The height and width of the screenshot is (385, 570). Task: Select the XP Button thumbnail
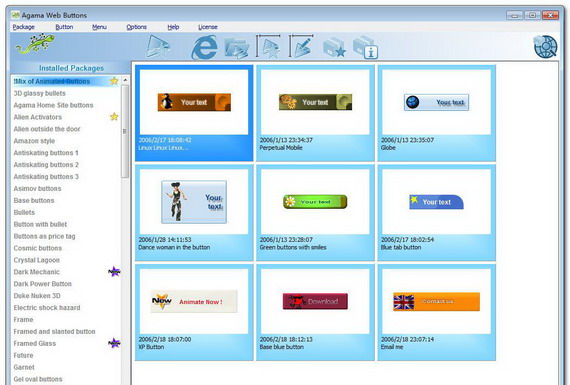pos(194,312)
